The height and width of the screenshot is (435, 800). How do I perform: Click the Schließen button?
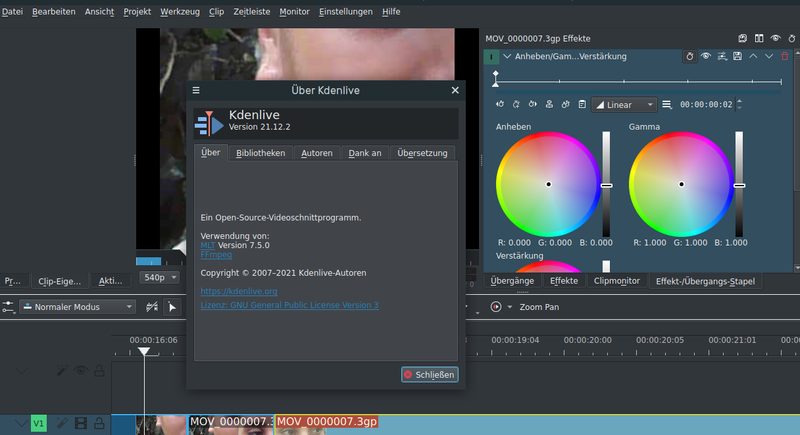click(430, 374)
